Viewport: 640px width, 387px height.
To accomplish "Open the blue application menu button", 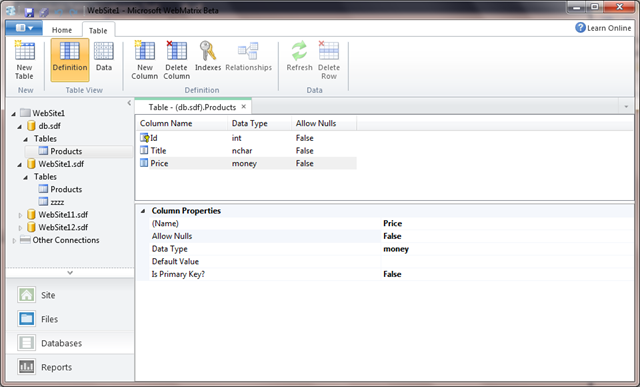I will 24,28.
